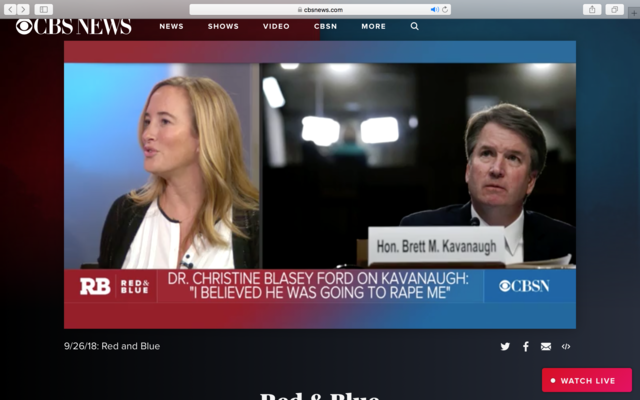Image resolution: width=640 pixels, height=400 pixels.
Task: Open the Shows menu
Action: click(x=223, y=26)
